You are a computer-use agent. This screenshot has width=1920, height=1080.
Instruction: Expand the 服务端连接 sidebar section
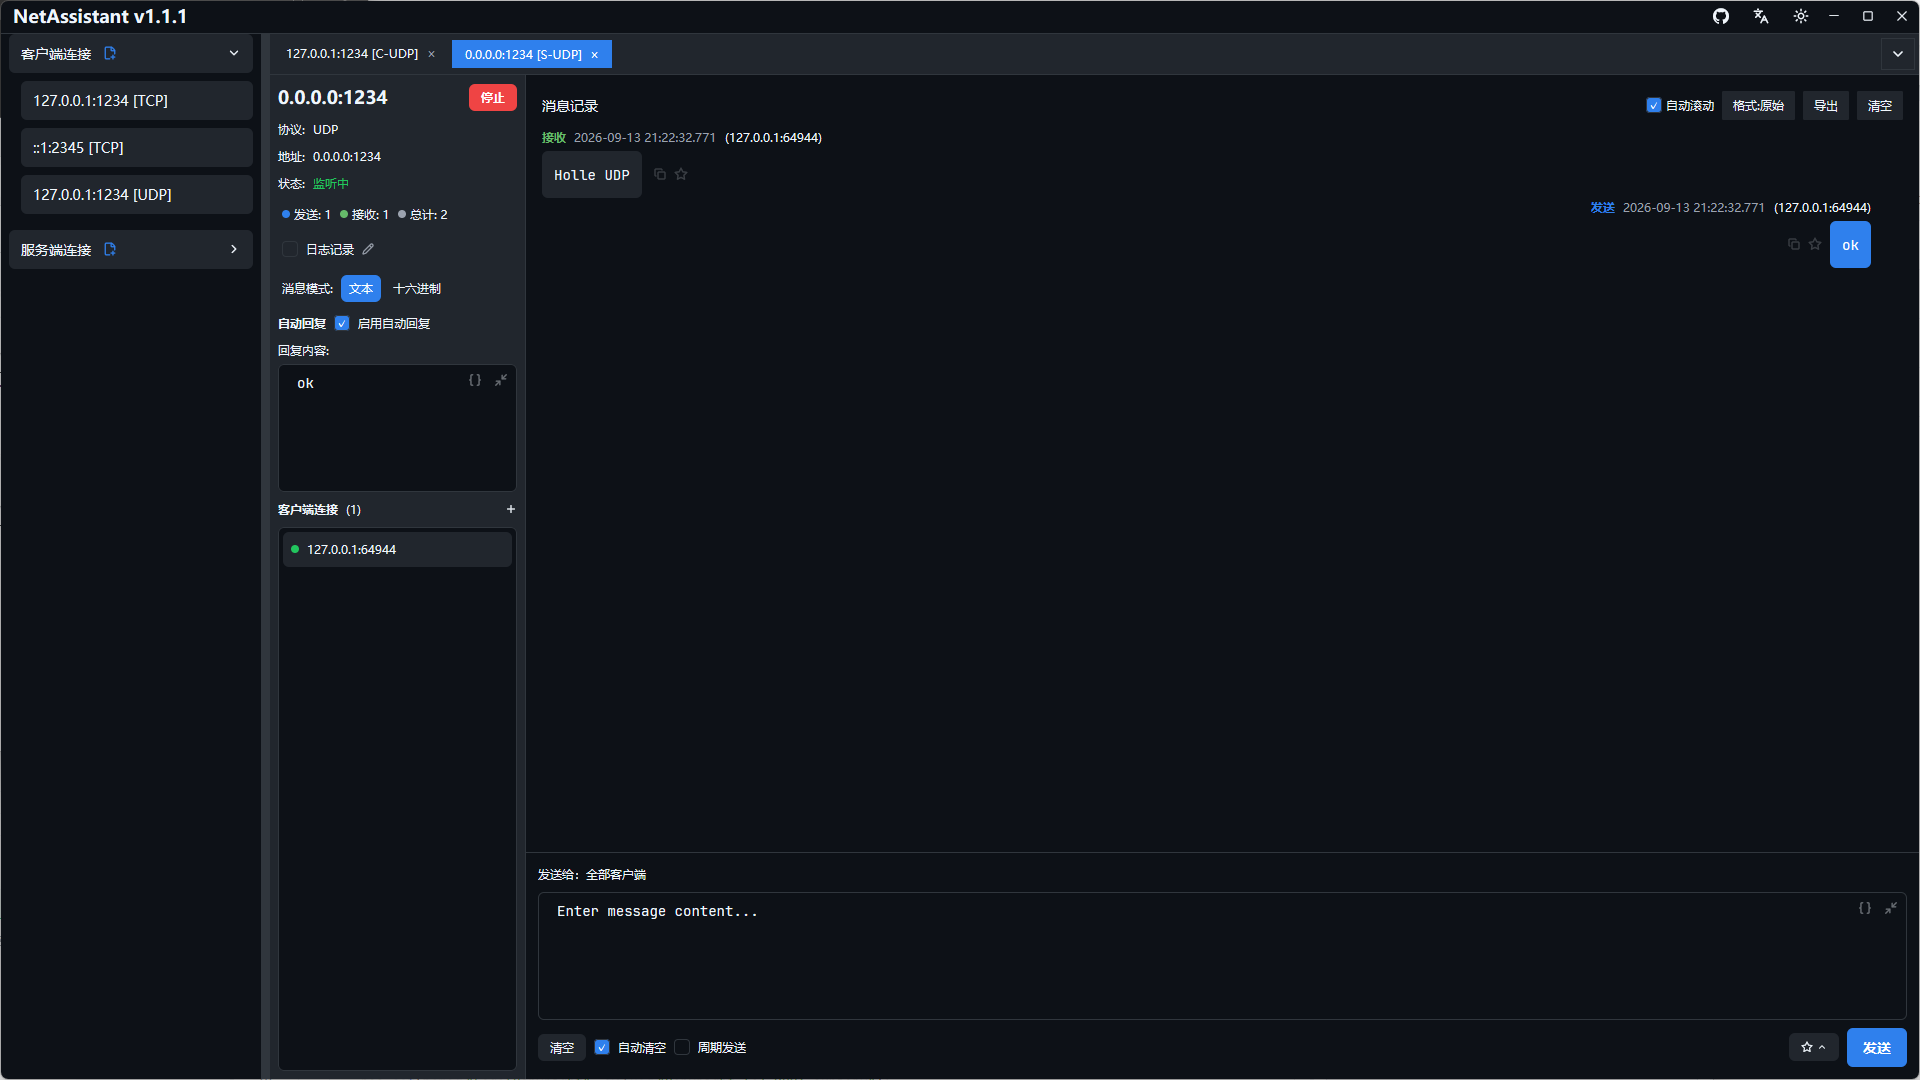tap(234, 249)
